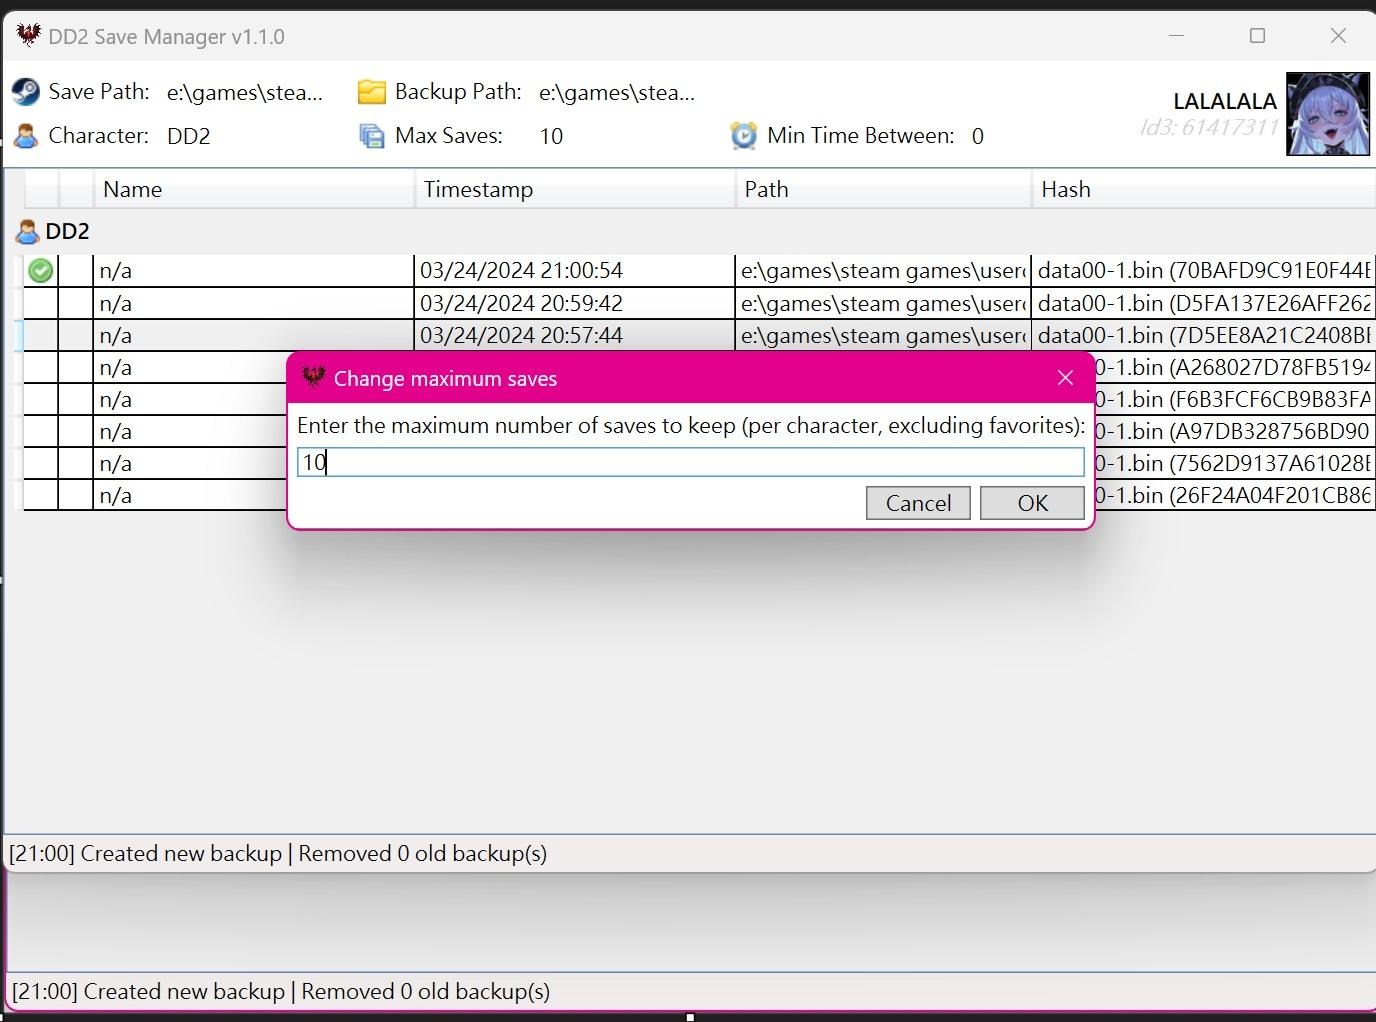Click the folder icon beside Backup Path
The image size is (1376, 1022).
click(372, 92)
